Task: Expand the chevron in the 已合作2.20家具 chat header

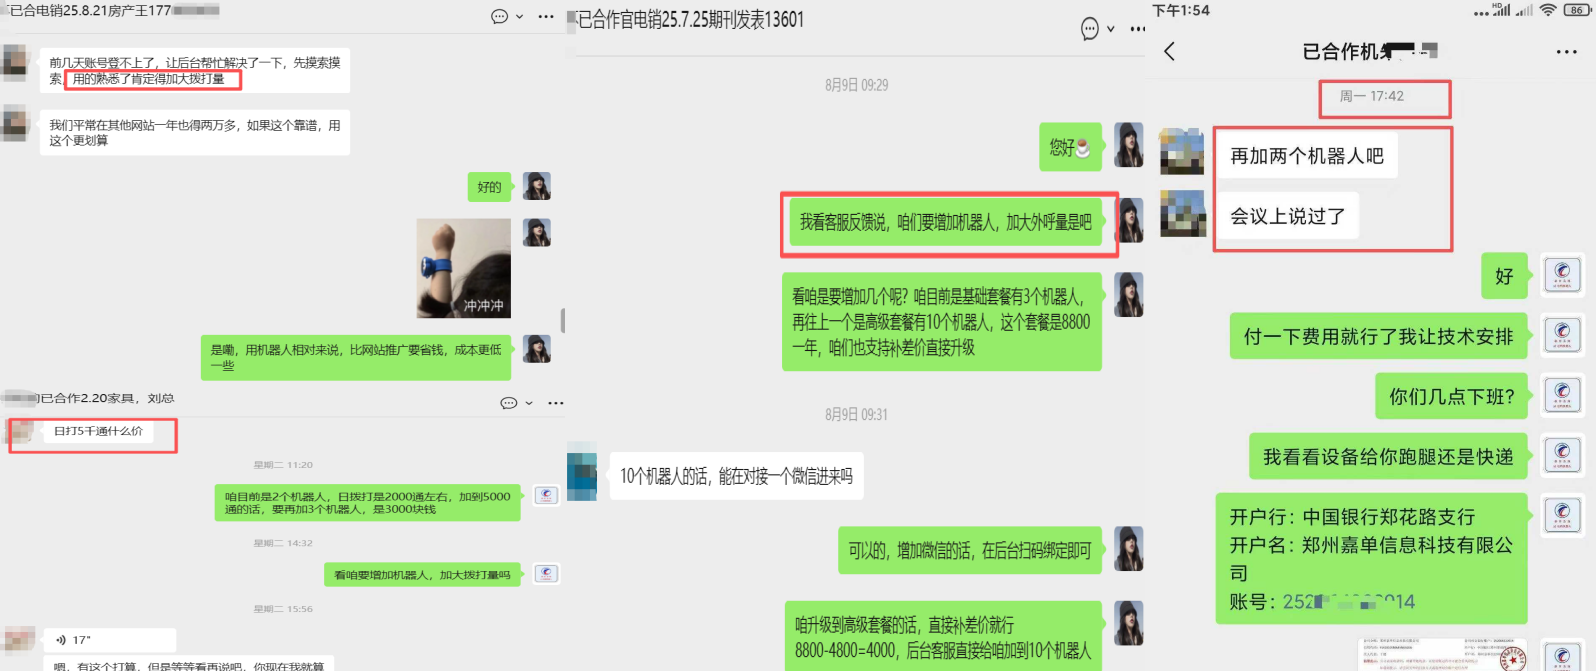Action: 529,403
